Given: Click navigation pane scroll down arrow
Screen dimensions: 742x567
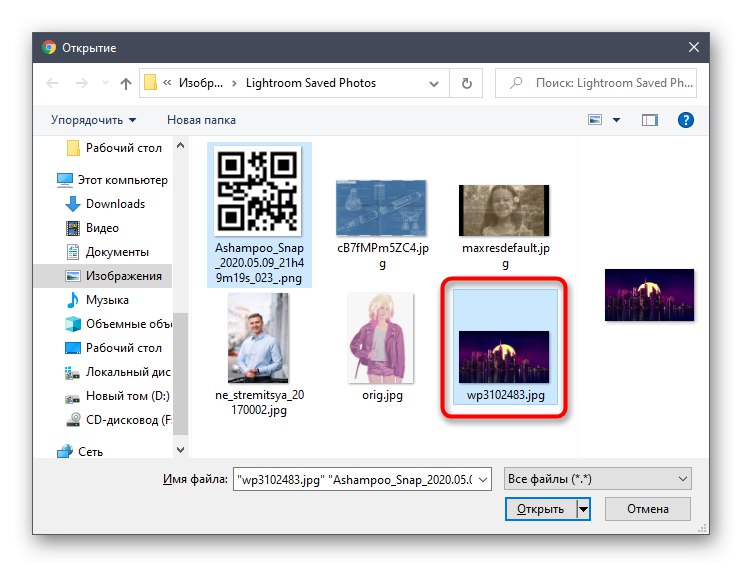Looking at the screenshot, I should pos(180,449).
